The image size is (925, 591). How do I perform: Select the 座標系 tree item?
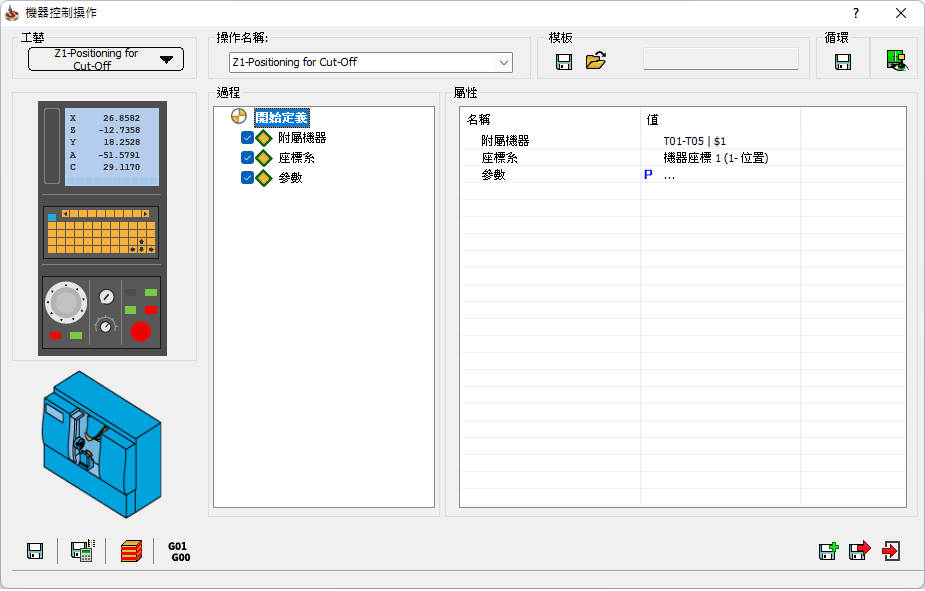[296, 157]
